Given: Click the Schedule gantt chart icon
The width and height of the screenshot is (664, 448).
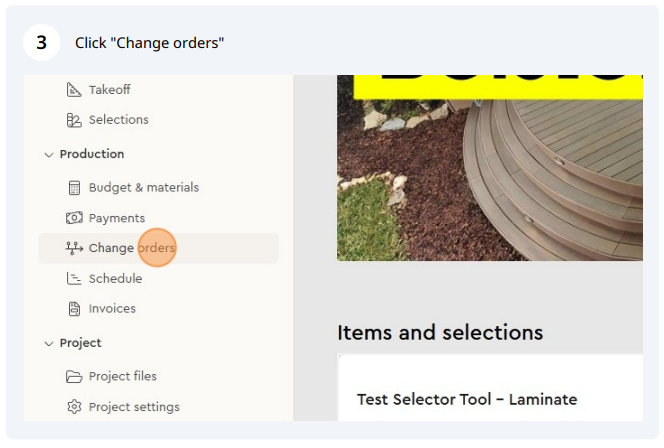Looking at the screenshot, I should tap(74, 279).
